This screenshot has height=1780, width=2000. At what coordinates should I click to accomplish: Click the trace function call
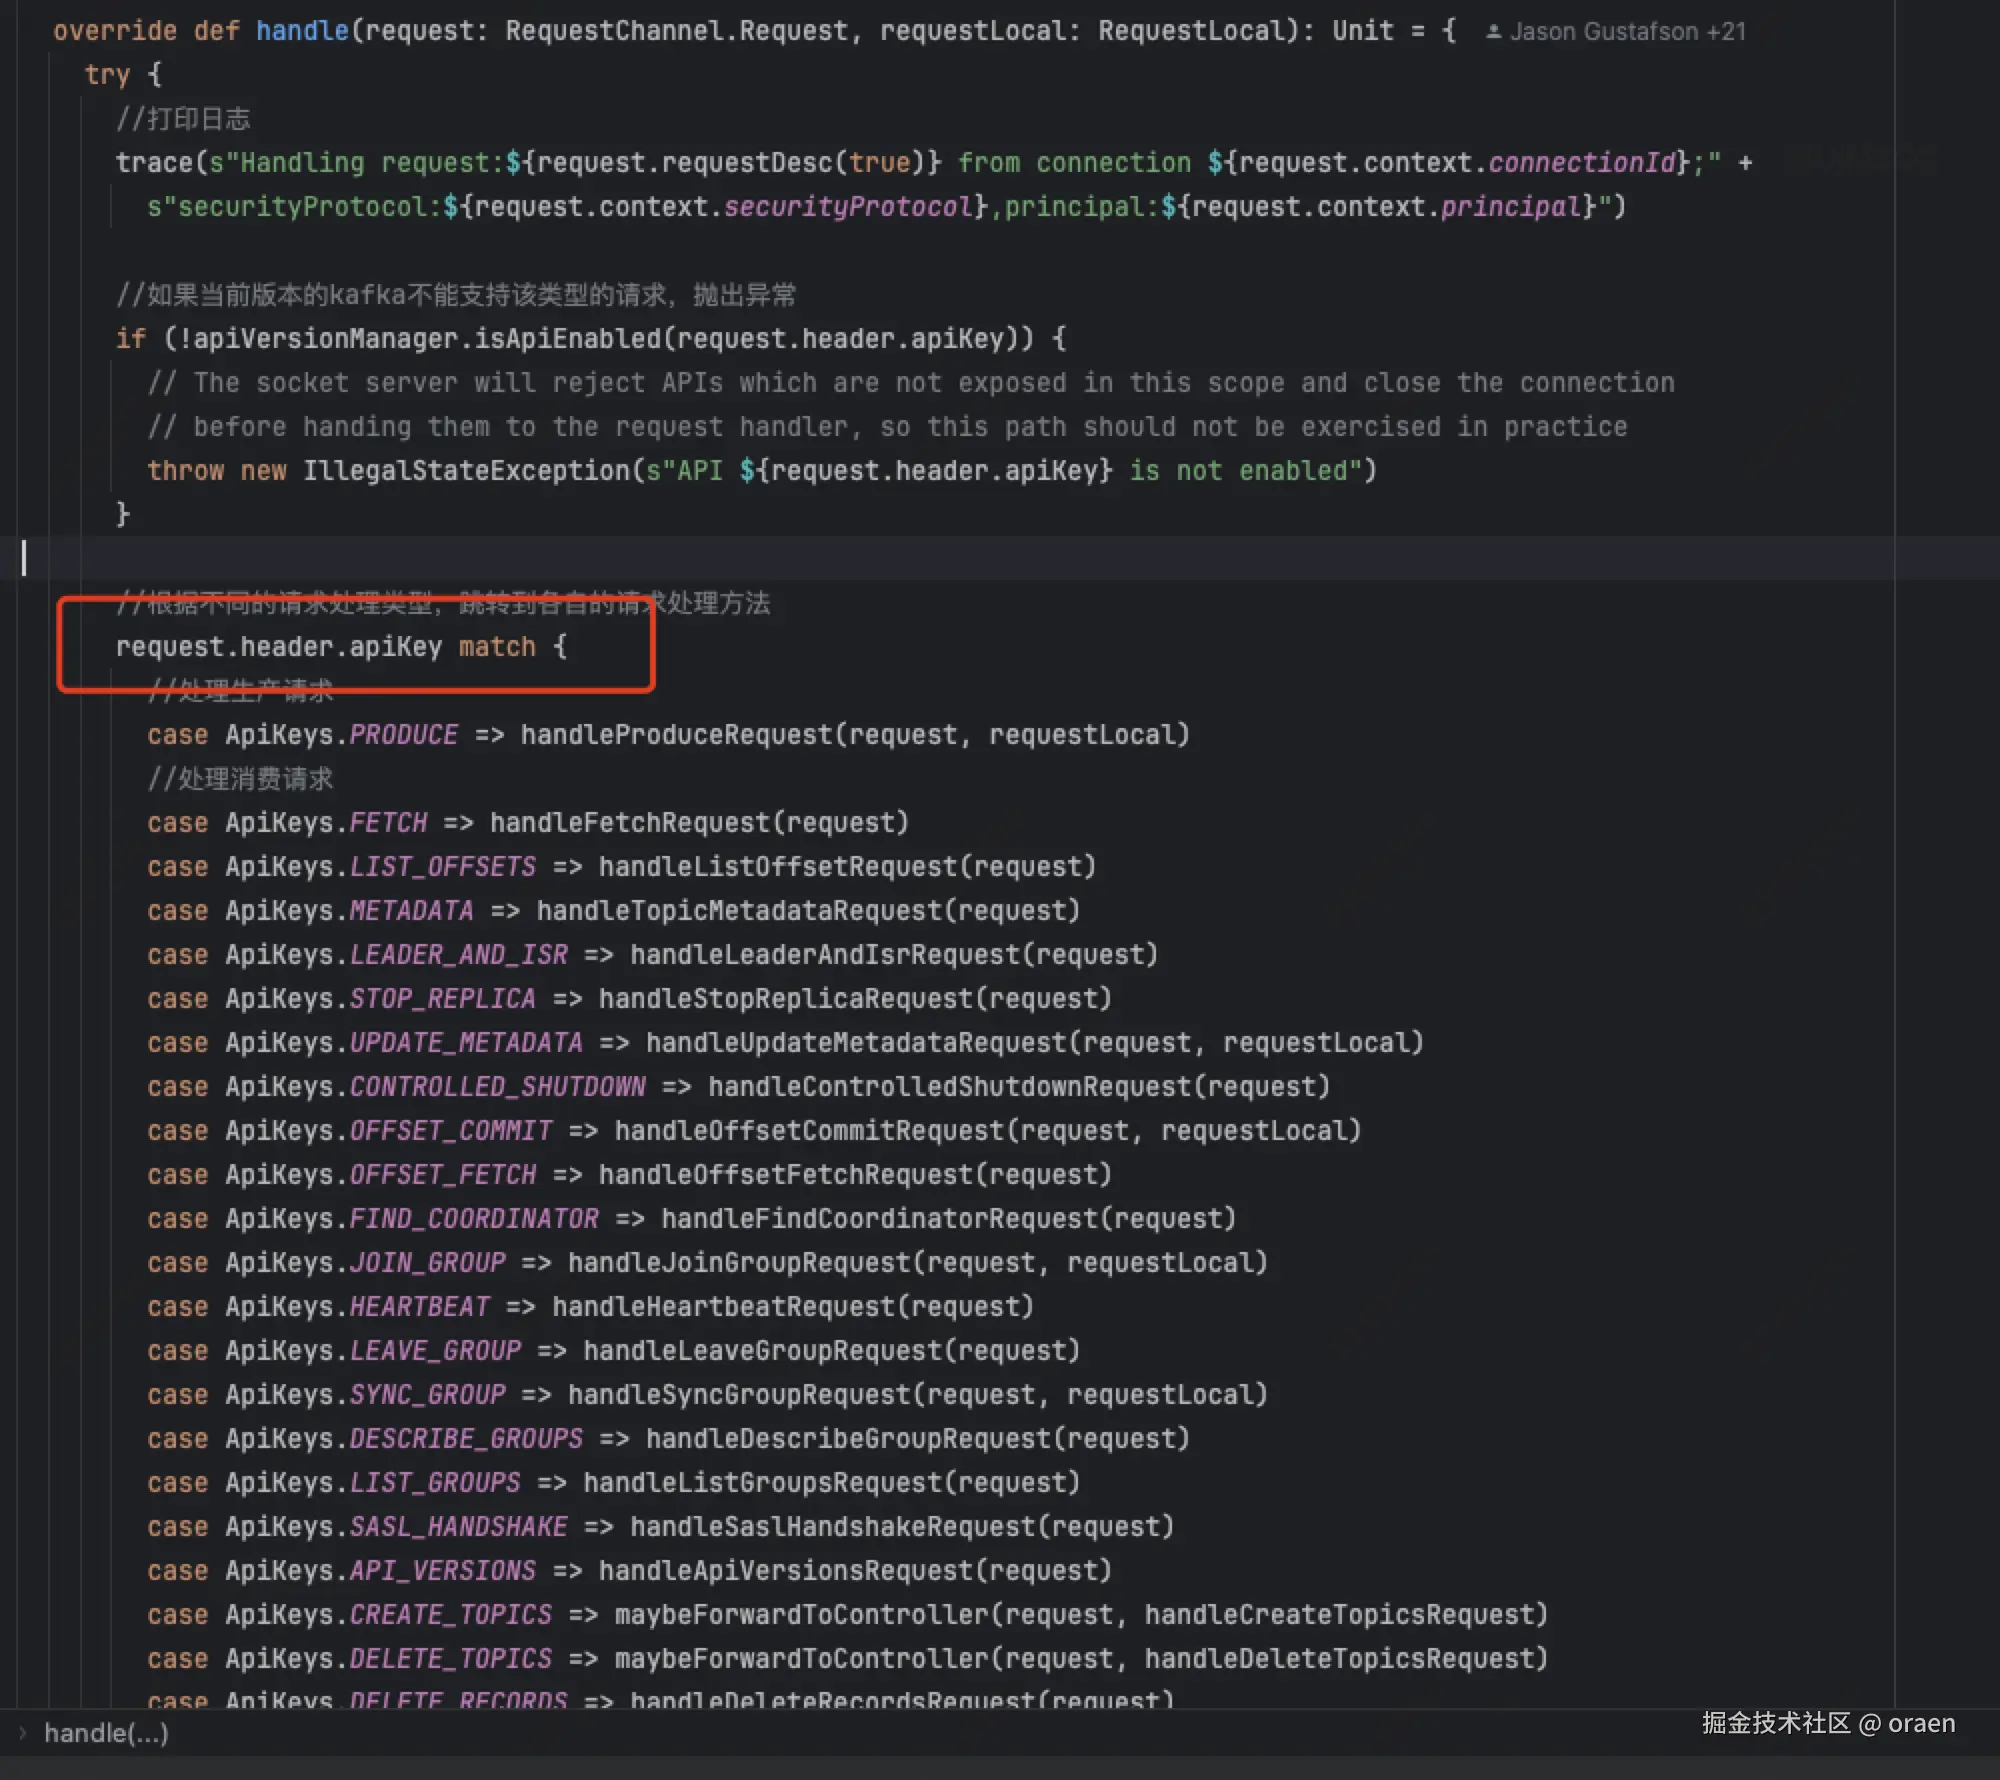[153, 163]
